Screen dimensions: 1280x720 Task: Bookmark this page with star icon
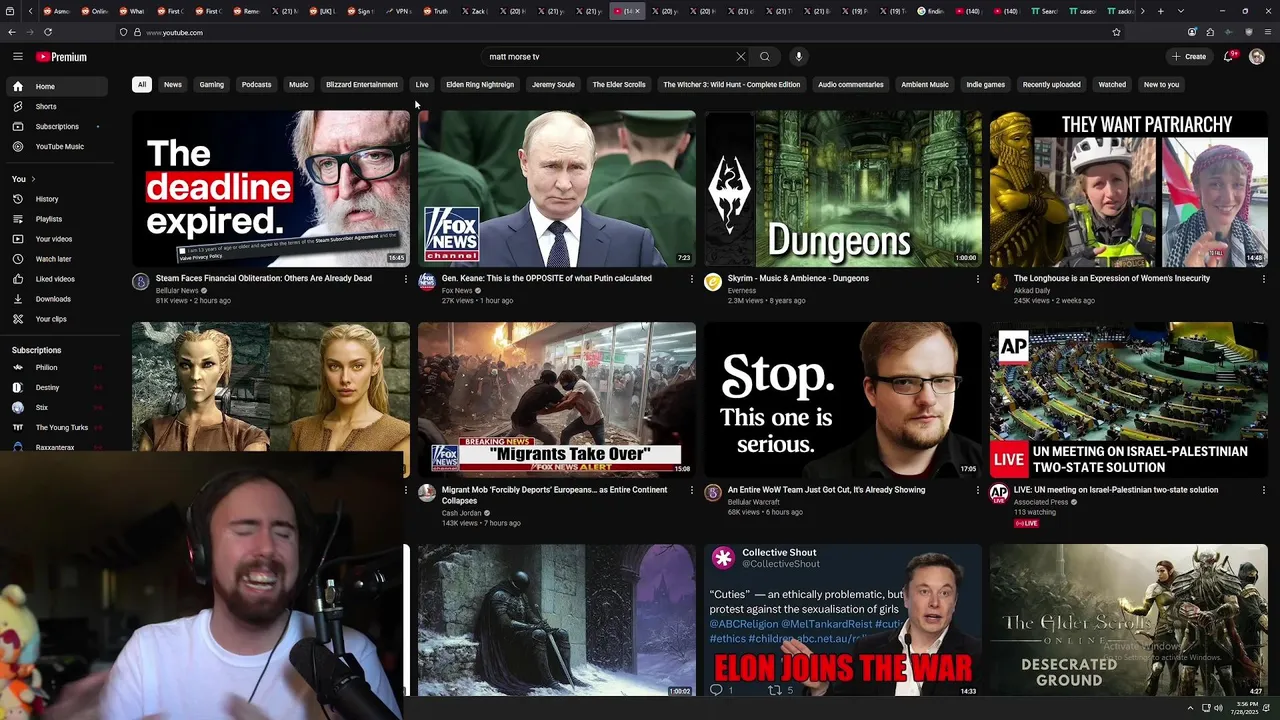point(1116,32)
